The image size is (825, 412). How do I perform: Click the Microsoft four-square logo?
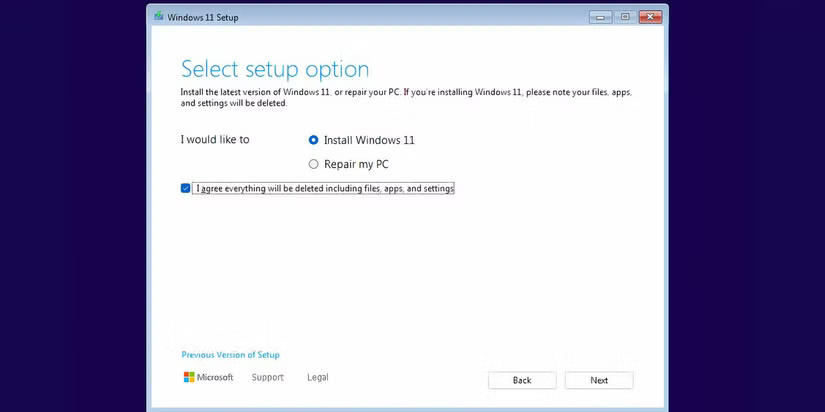[x=189, y=378]
